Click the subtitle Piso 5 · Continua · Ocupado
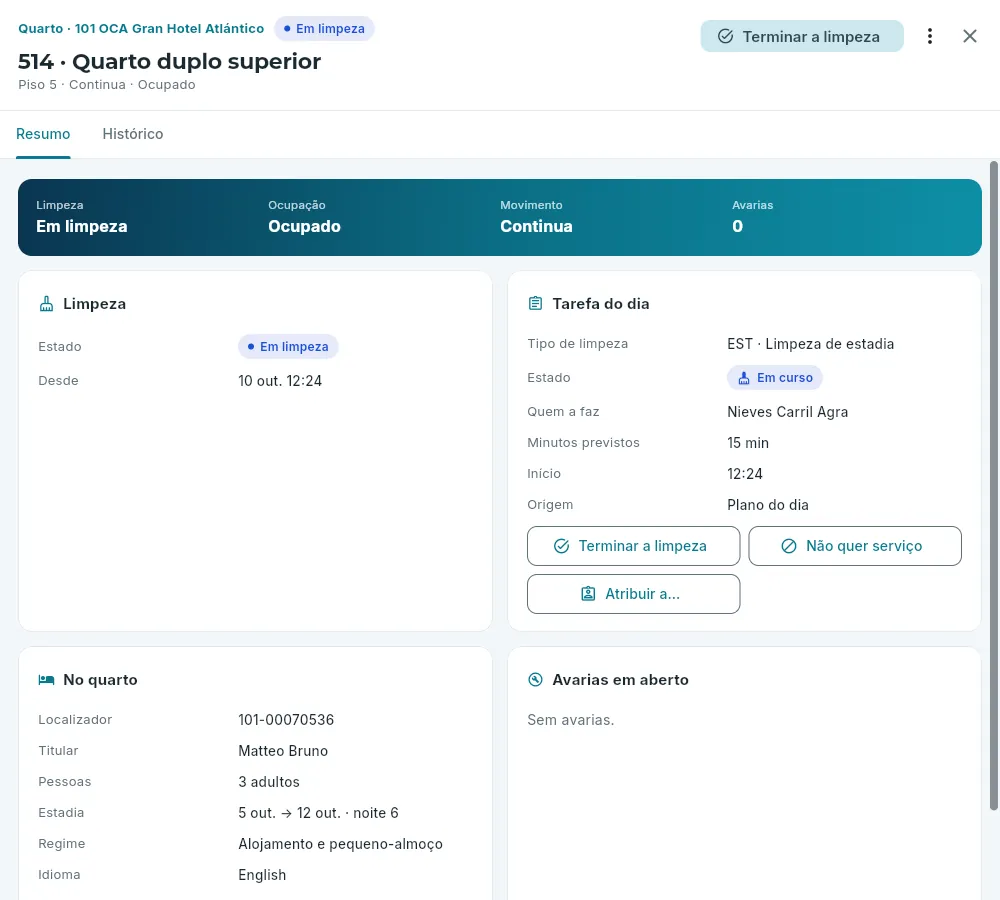Image resolution: width=1000 pixels, height=900 pixels. 107,85
